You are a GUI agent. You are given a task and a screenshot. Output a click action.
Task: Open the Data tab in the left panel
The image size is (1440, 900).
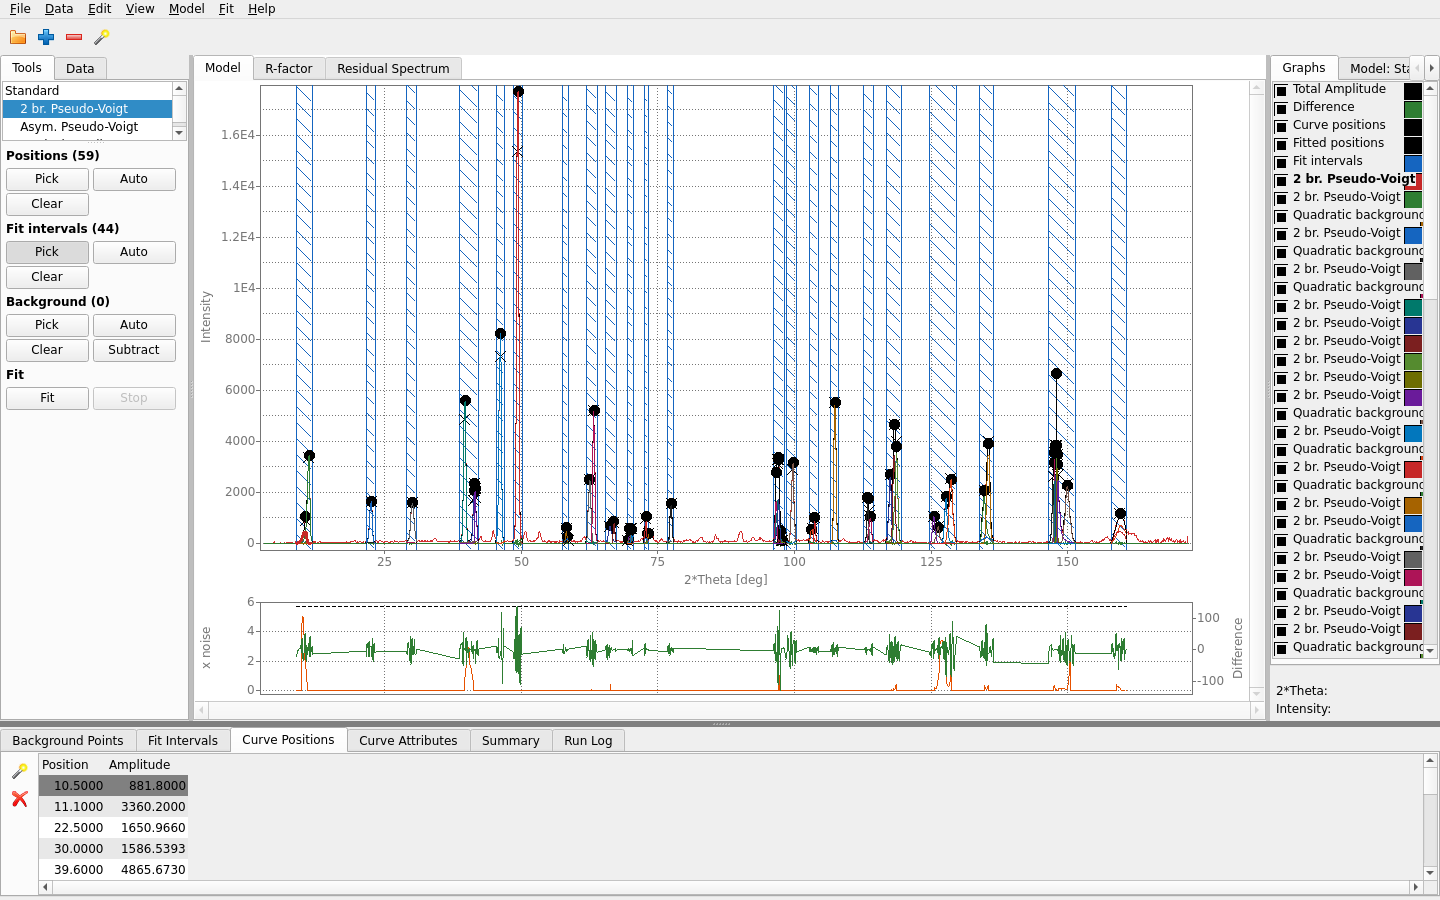[x=80, y=68]
